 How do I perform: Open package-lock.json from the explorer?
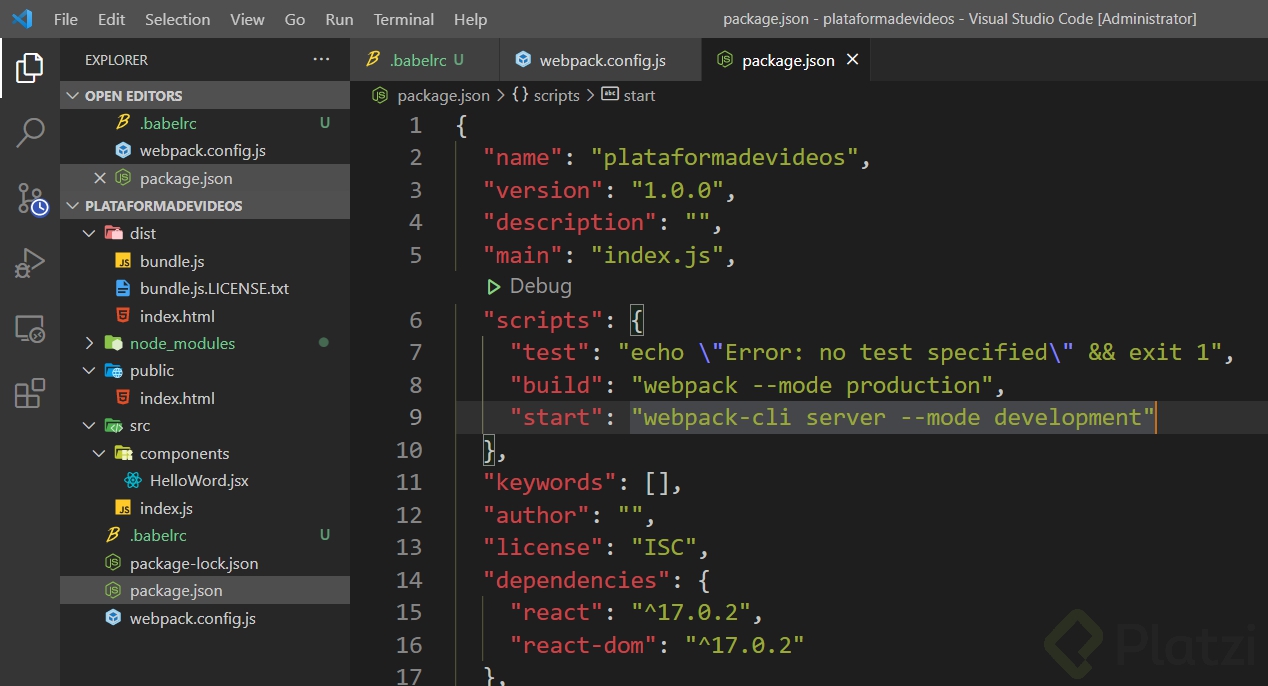(x=194, y=563)
